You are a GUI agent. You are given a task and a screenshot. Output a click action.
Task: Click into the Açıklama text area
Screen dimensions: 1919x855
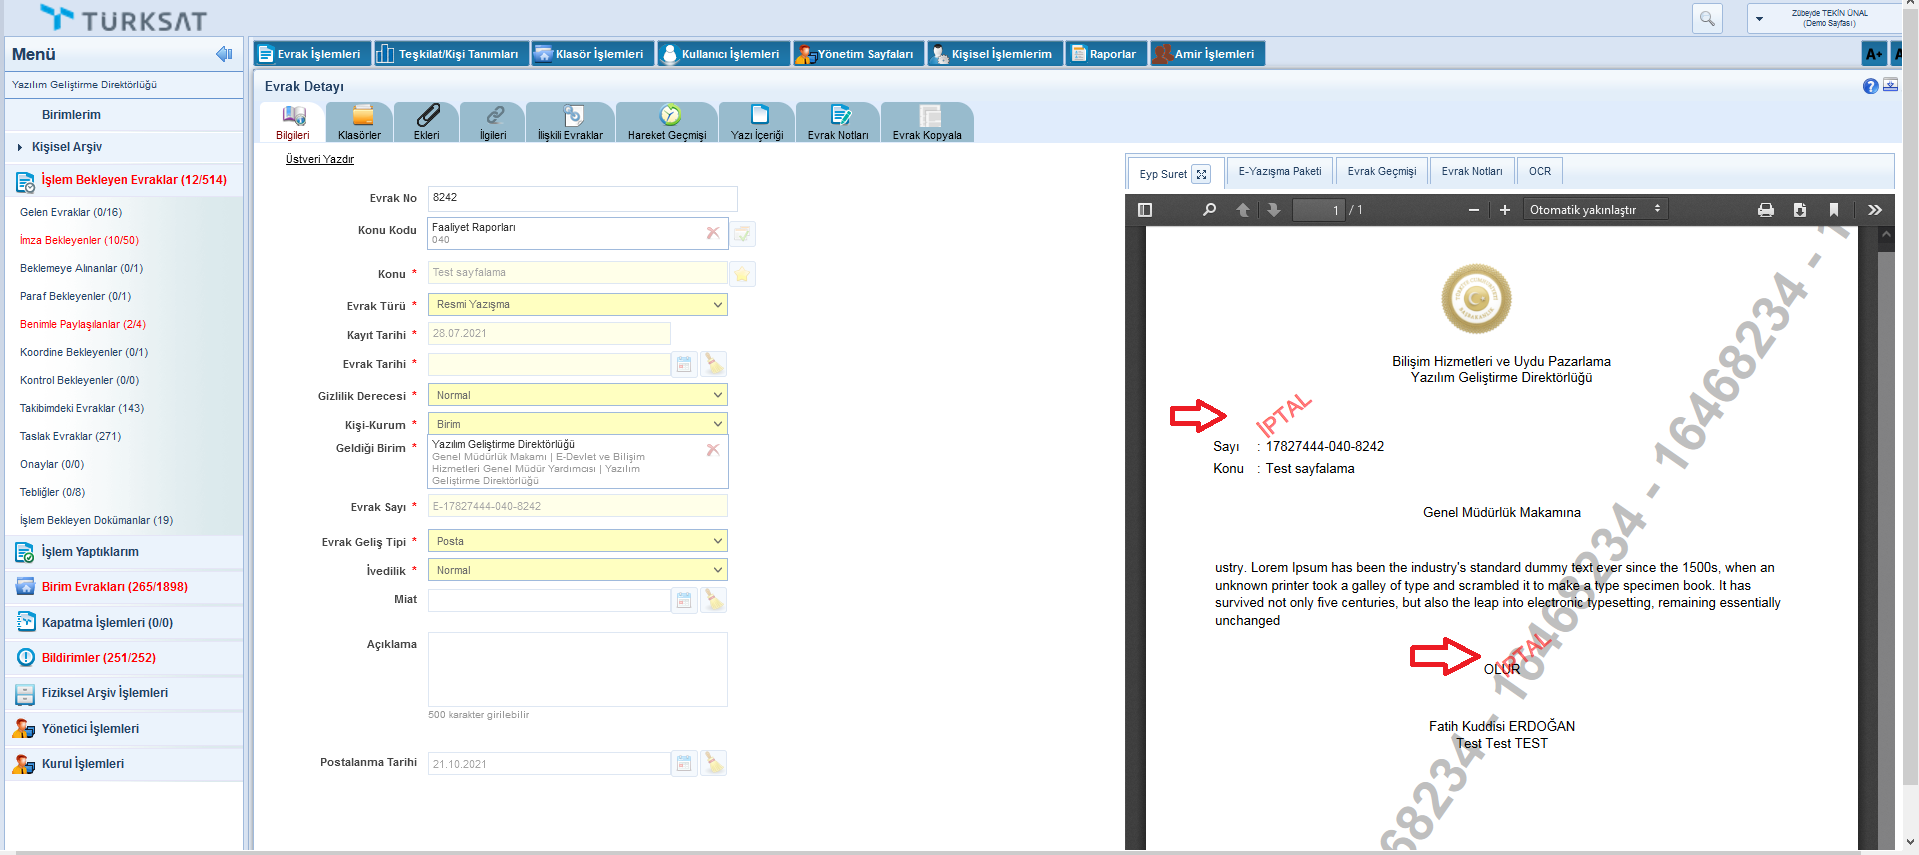tap(577, 669)
